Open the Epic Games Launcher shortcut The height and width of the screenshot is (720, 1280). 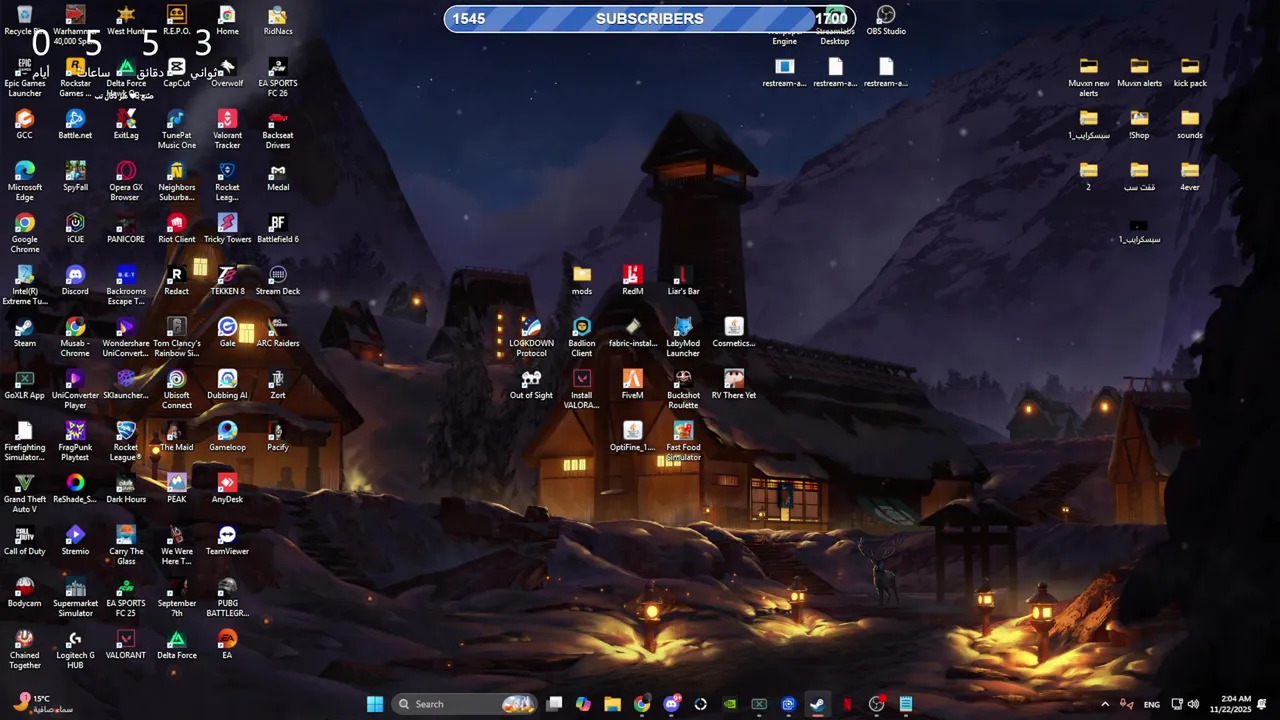tap(24, 77)
